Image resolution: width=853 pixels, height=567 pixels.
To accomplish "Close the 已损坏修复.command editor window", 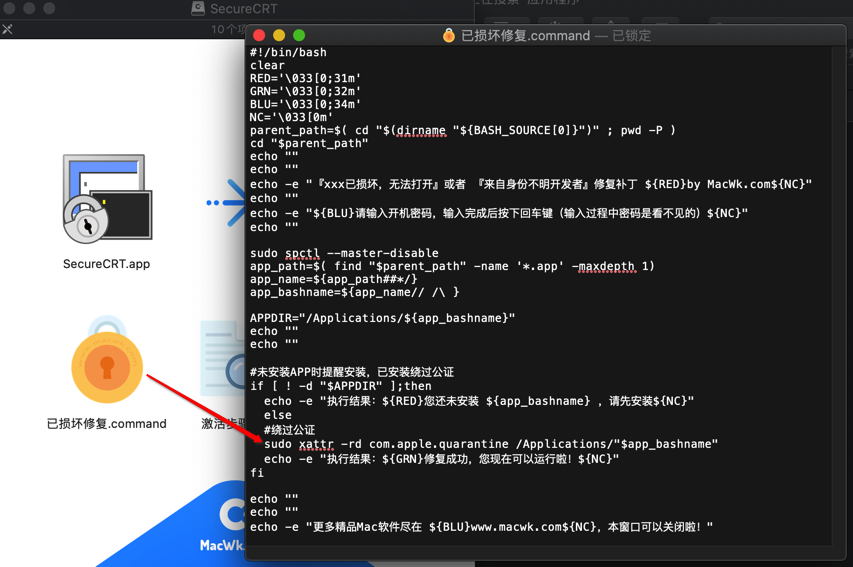I will [x=259, y=35].
